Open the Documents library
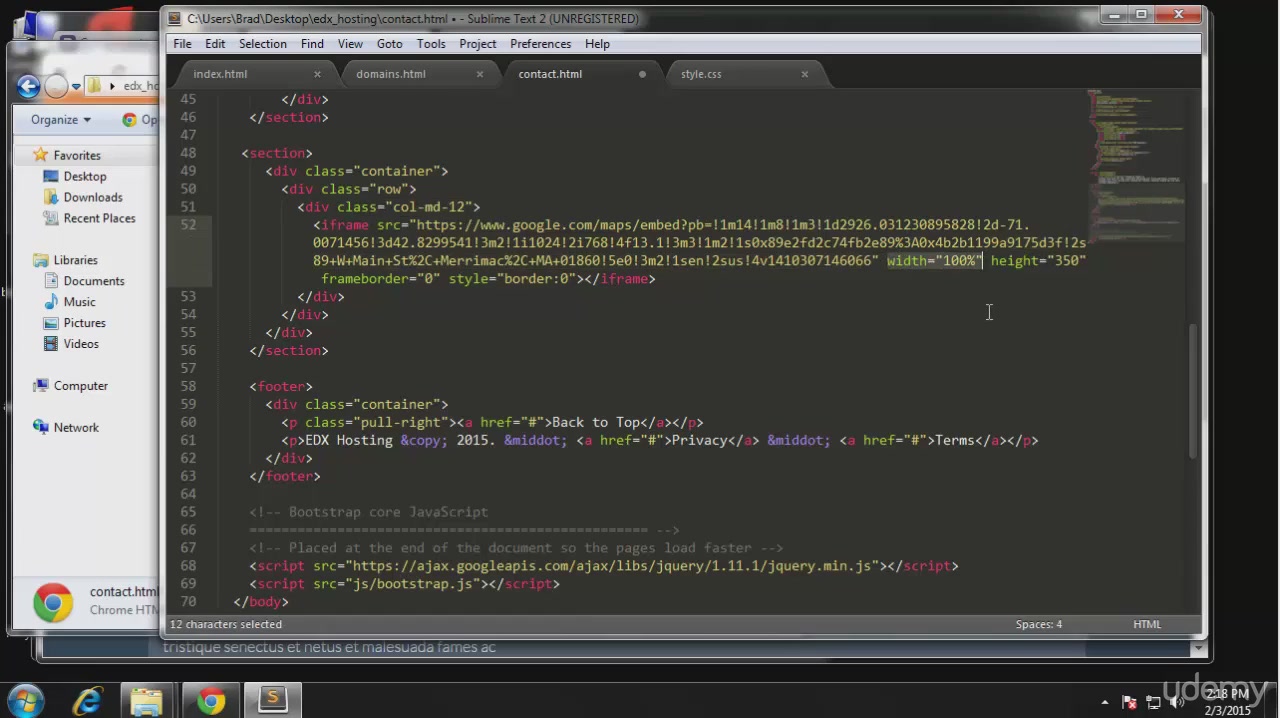1280x718 pixels. click(94, 281)
